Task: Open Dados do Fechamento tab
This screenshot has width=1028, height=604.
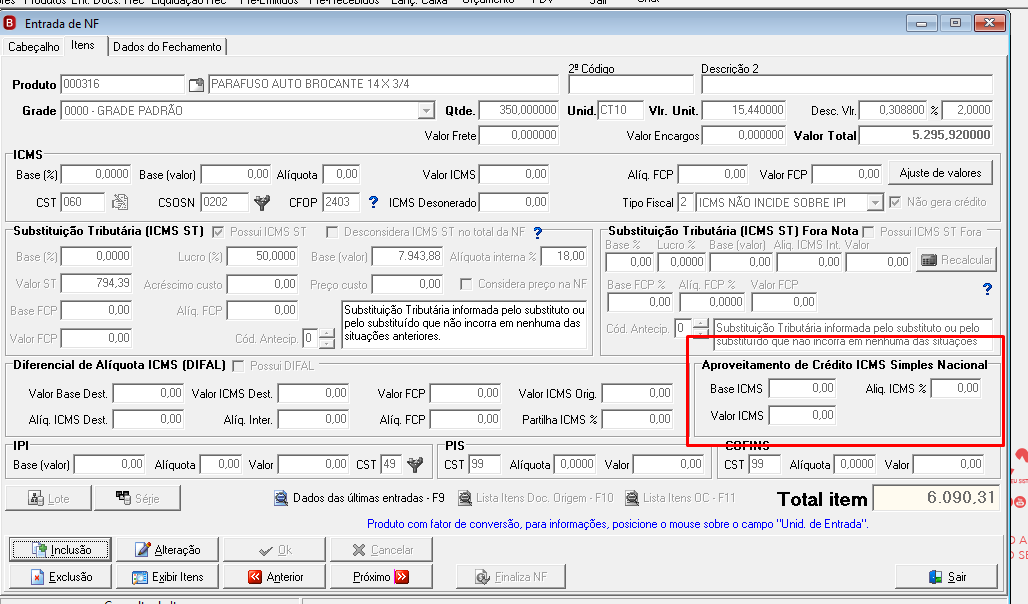Action: coord(167,47)
